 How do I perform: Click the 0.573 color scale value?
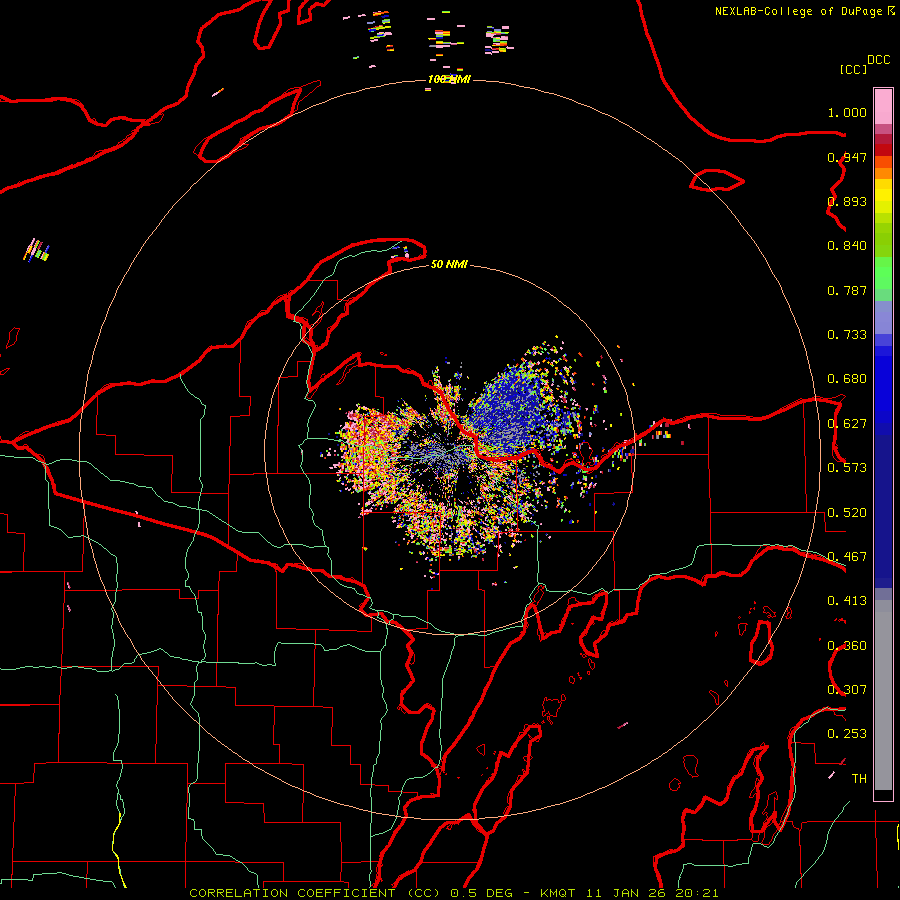point(847,468)
